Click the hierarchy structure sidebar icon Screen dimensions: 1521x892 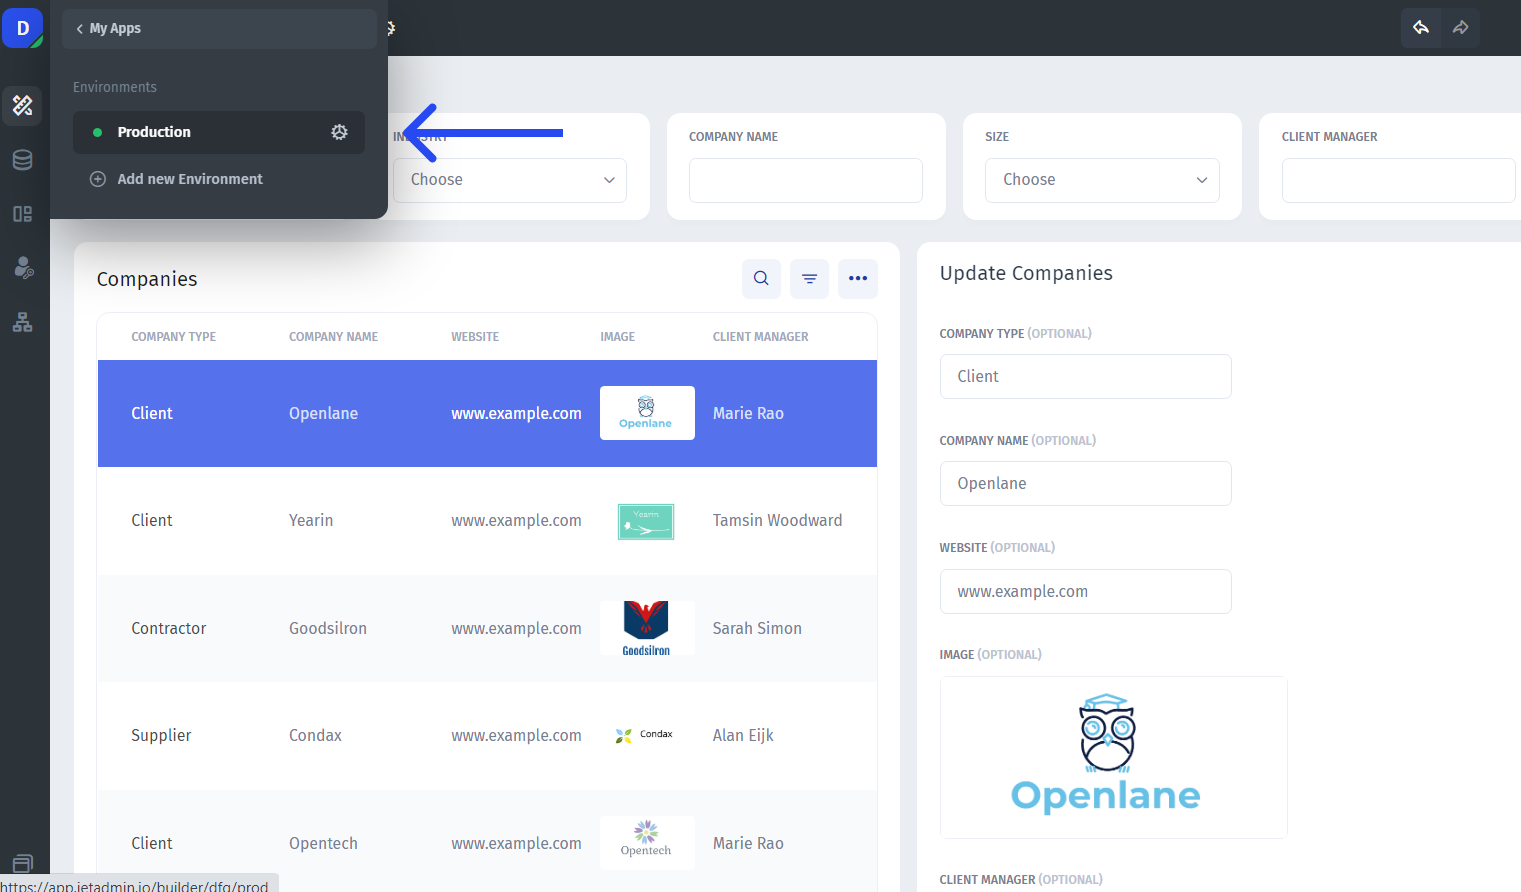pos(22,322)
